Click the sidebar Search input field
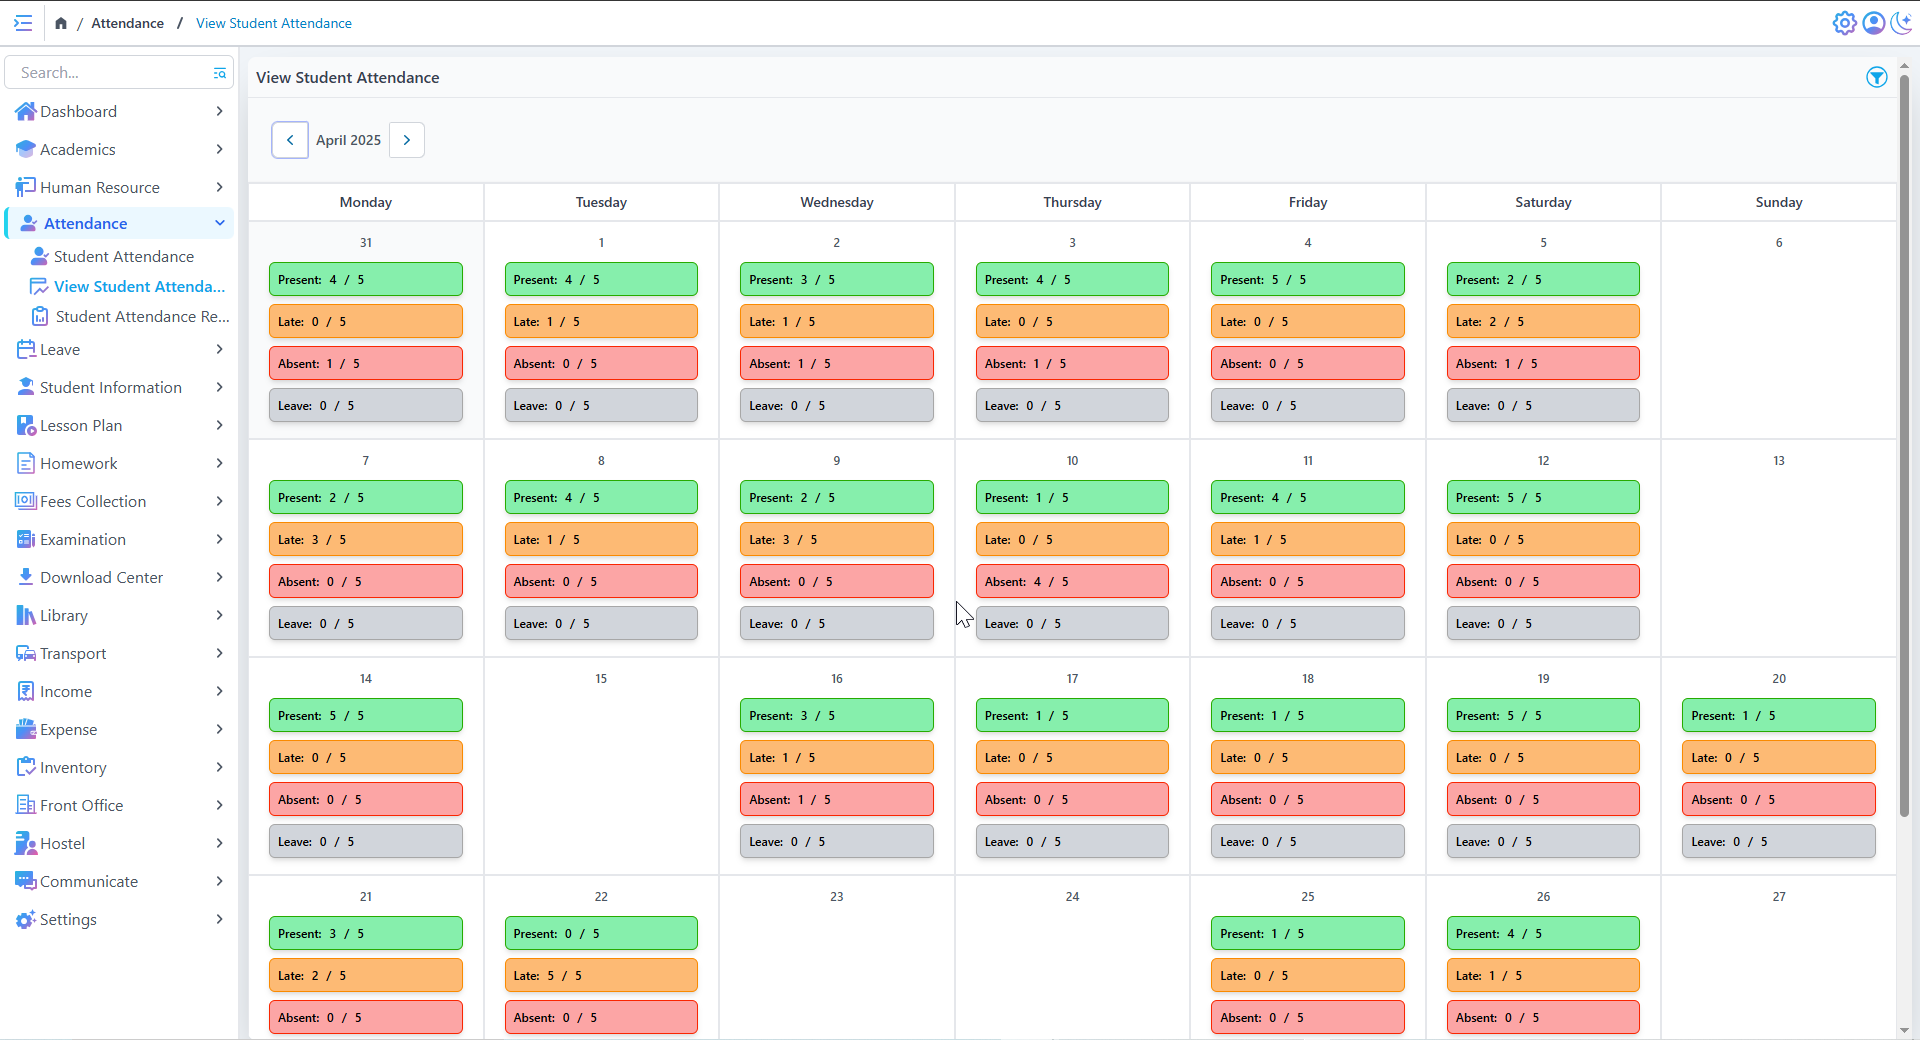1920x1040 pixels. [x=110, y=73]
